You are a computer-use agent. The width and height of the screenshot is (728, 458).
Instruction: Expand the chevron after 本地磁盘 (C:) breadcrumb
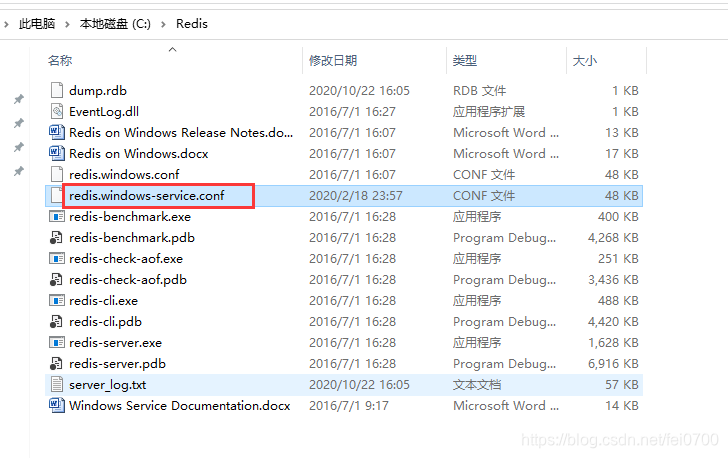pos(163,24)
